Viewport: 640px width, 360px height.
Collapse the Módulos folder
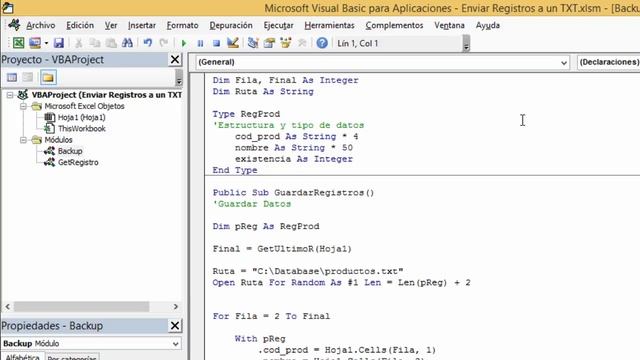coord(23,140)
